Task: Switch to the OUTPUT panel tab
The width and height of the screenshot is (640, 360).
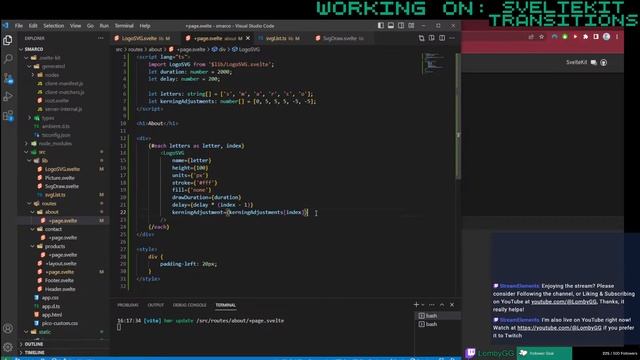Action: [156, 305]
